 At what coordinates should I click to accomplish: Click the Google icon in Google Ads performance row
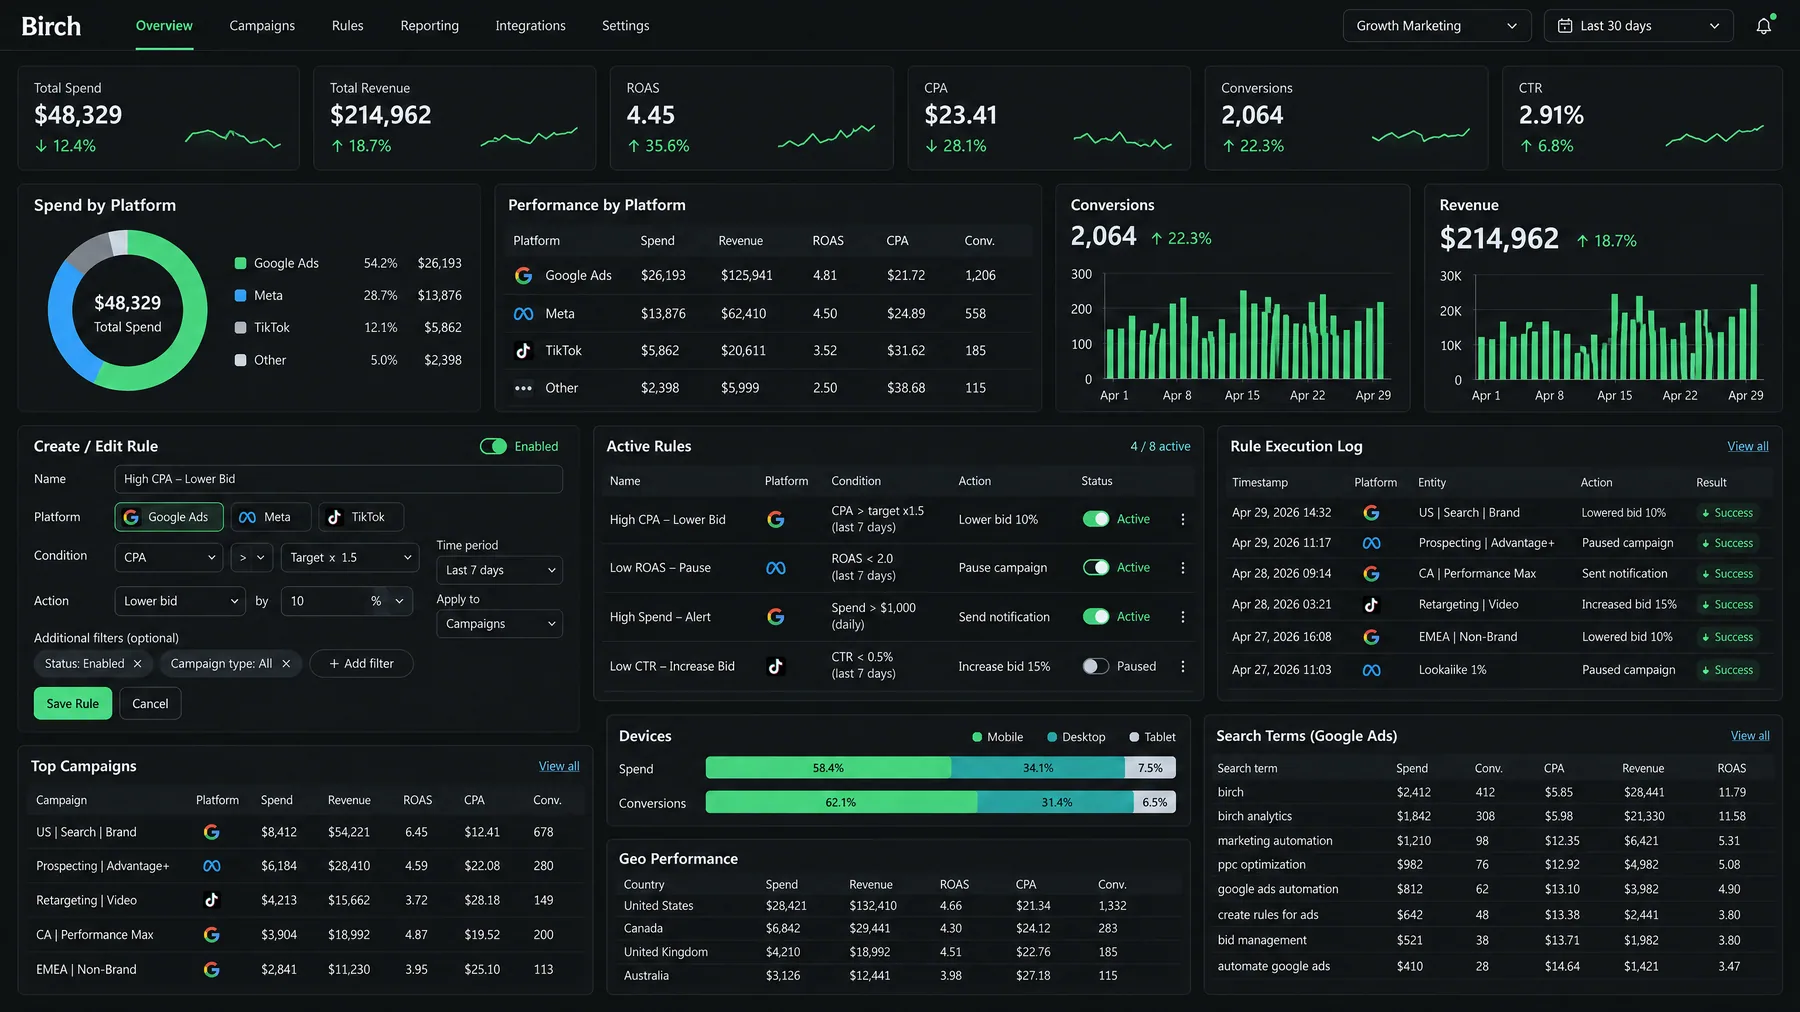pos(523,275)
